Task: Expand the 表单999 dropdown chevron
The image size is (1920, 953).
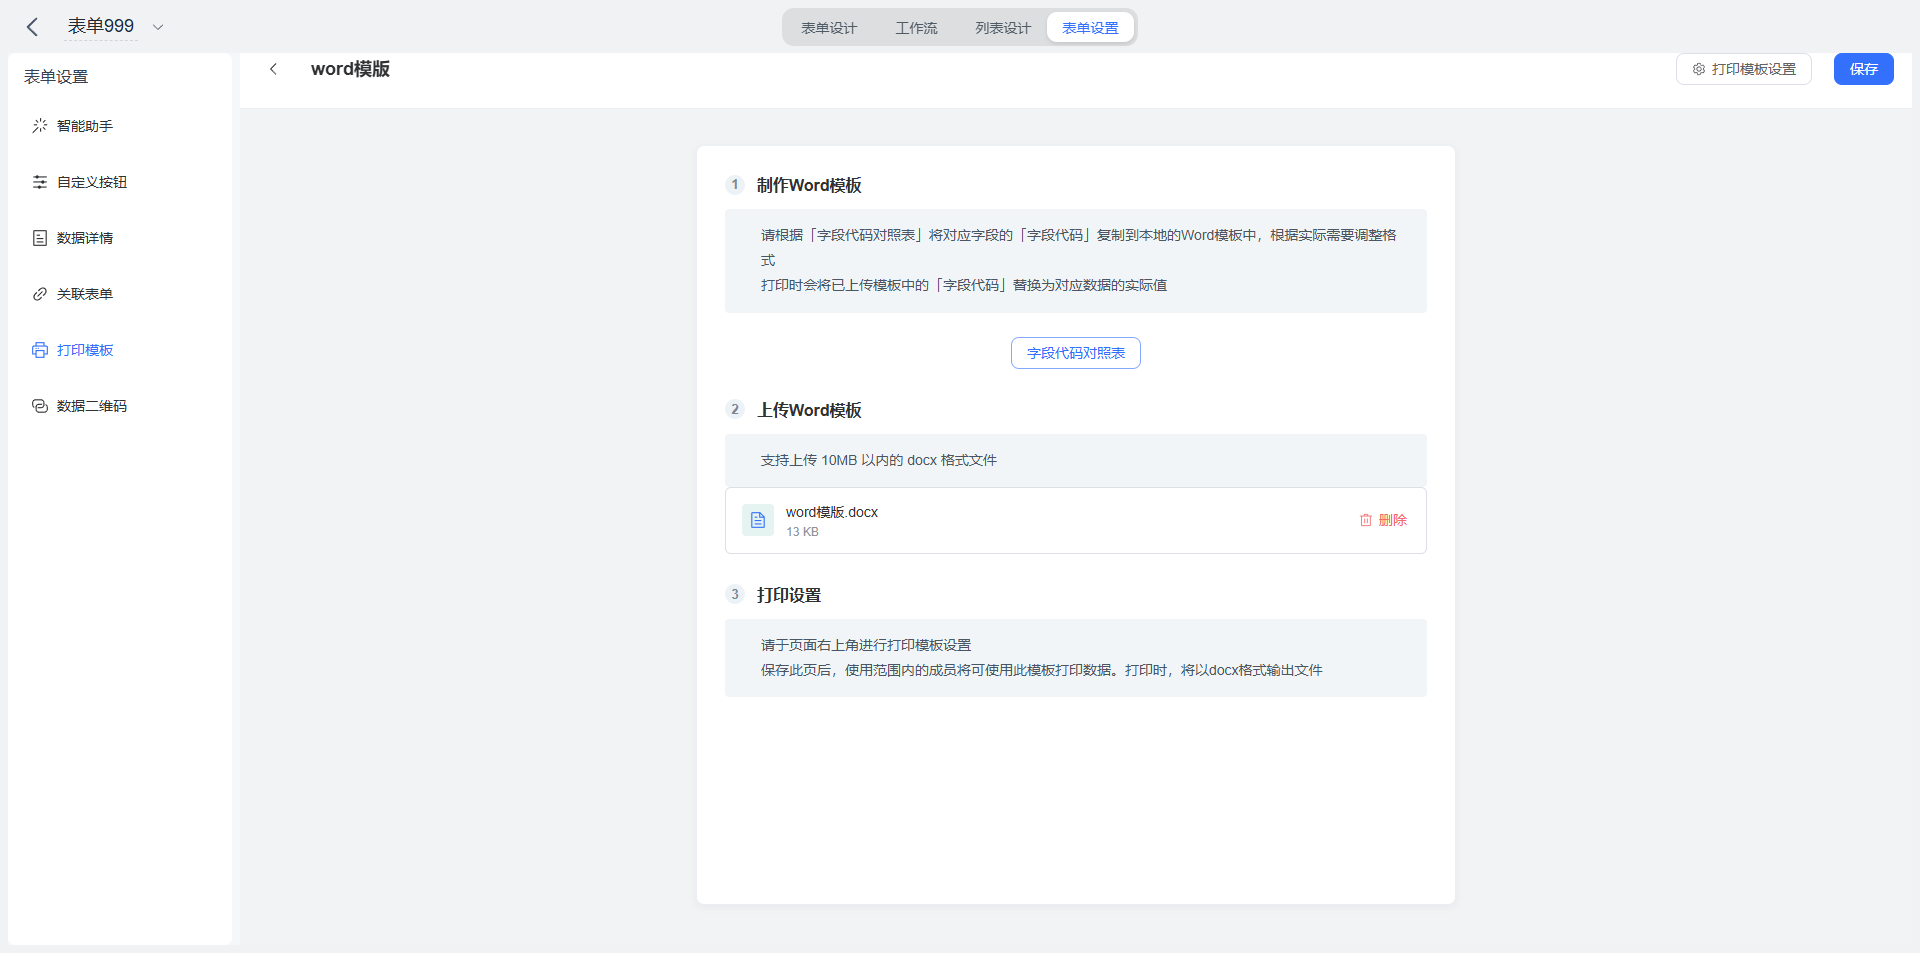Action: click(158, 27)
